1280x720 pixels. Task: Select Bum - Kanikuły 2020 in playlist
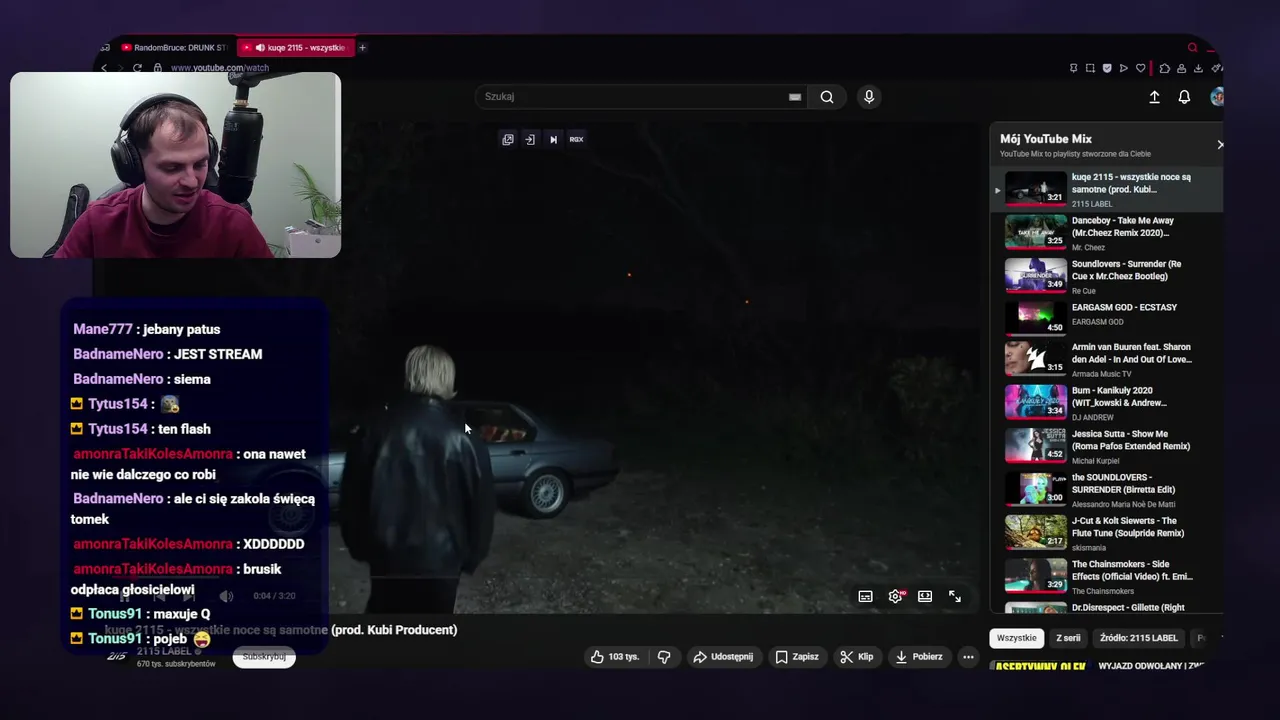point(1107,402)
